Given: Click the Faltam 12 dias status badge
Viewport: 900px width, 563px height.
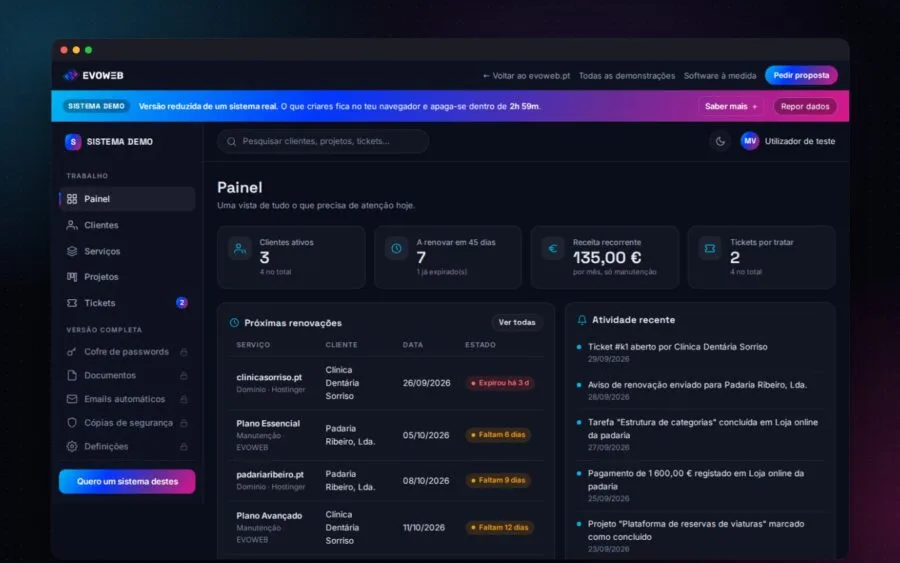Looking at the screenshot, I should pyautogui.click(x=499, y=527).
